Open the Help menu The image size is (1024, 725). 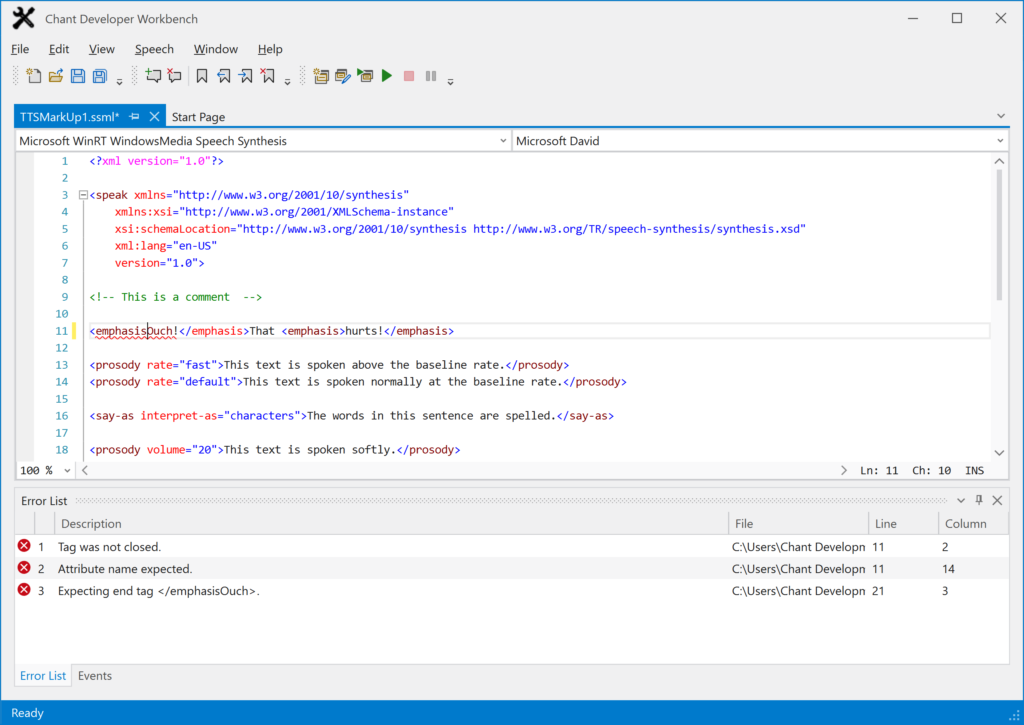coord(270,49)
